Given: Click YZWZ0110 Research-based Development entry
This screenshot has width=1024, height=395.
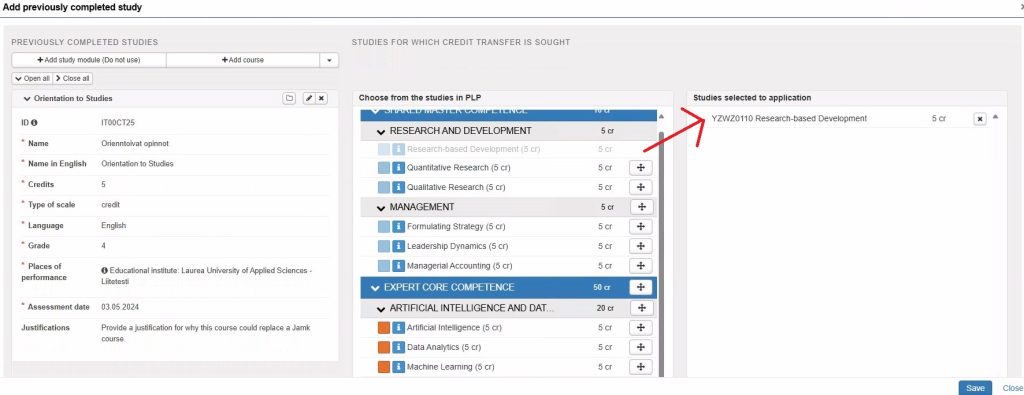Looking at the screenshot, I should tap(789, 119).
